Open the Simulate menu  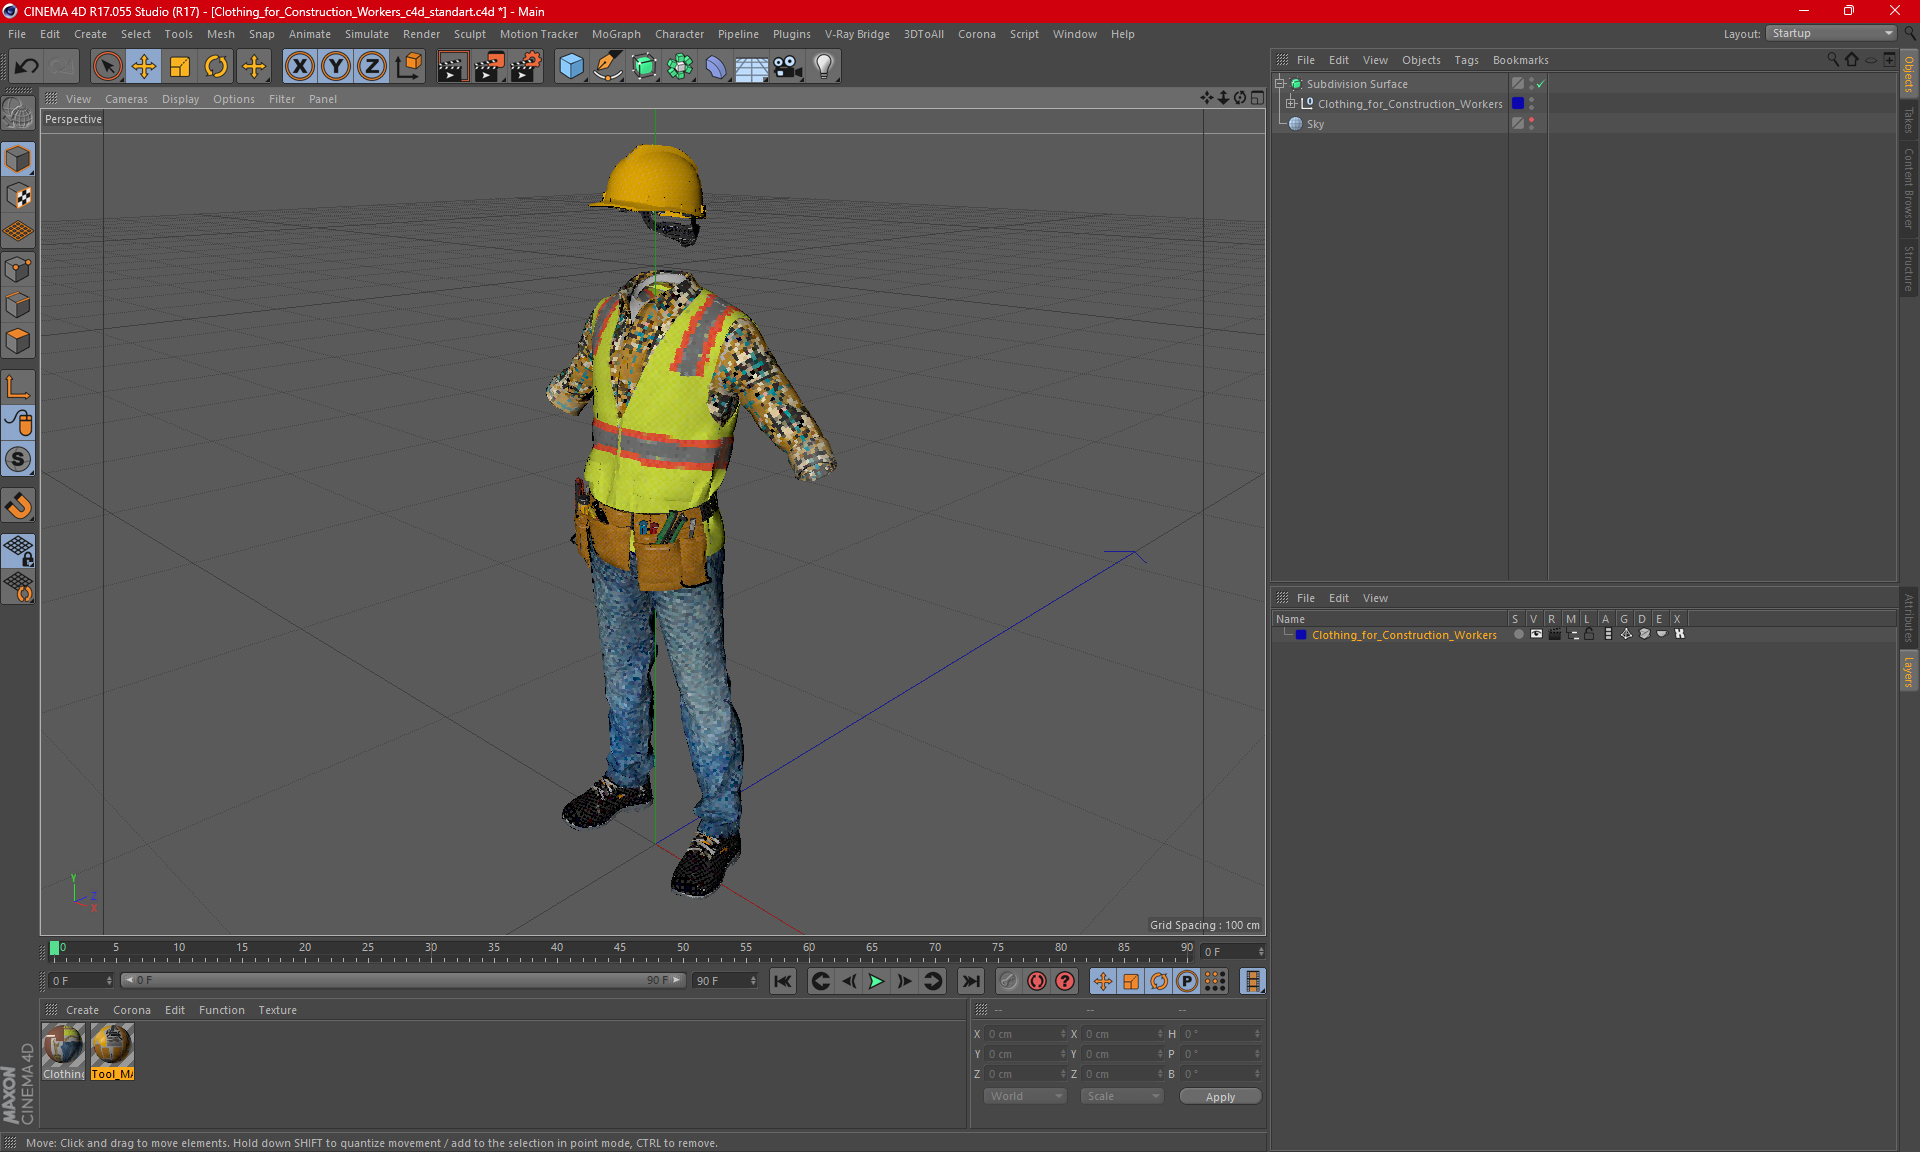[367, 34]
